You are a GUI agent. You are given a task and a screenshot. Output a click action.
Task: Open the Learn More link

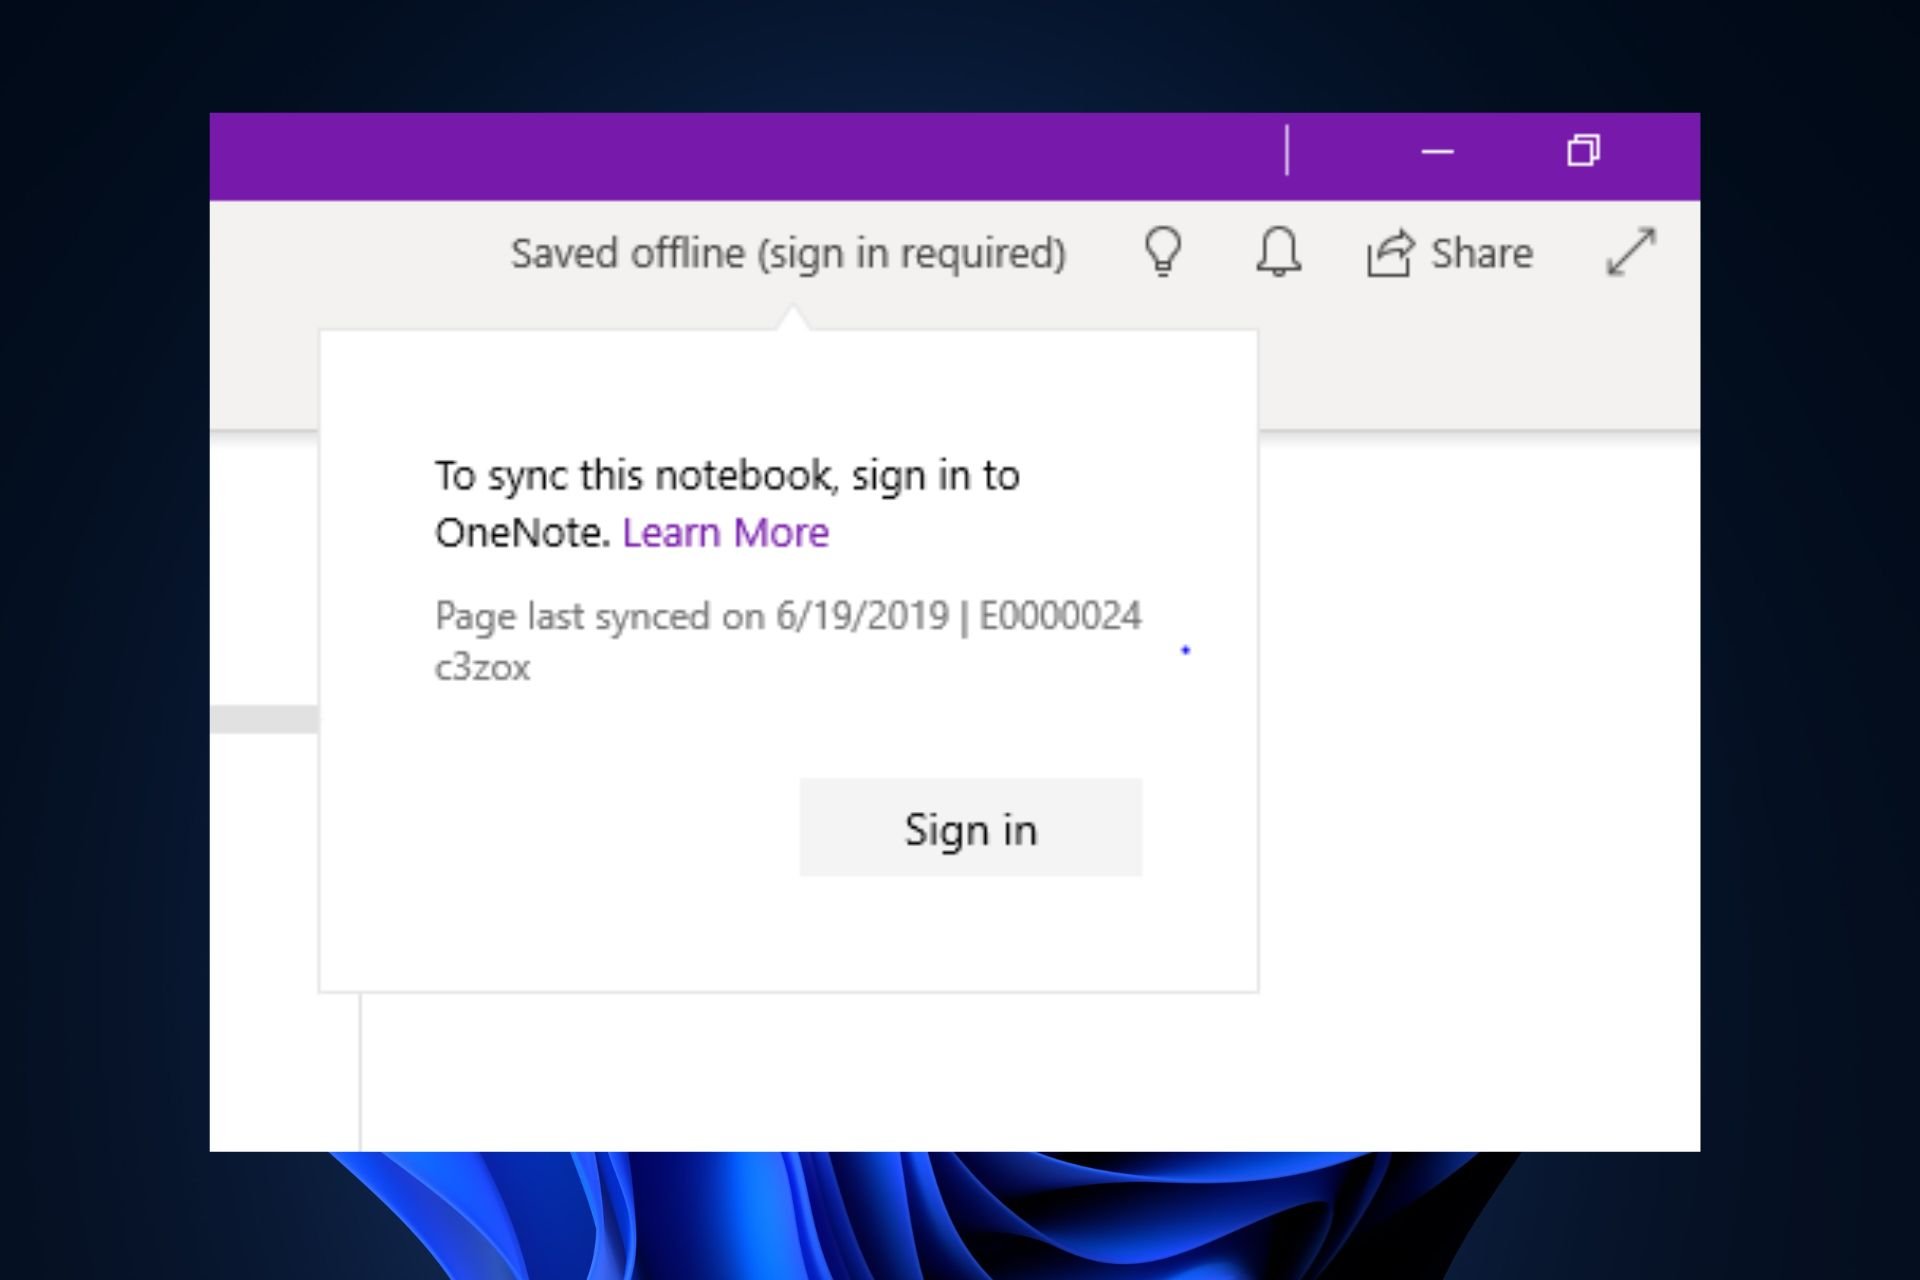click(725, 533)
